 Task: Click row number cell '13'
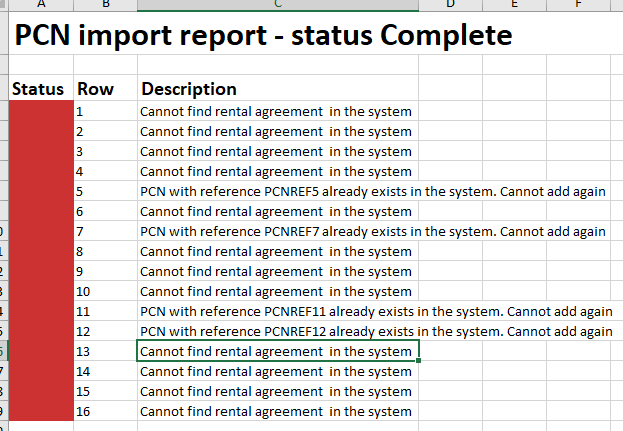tap(105, 351)
